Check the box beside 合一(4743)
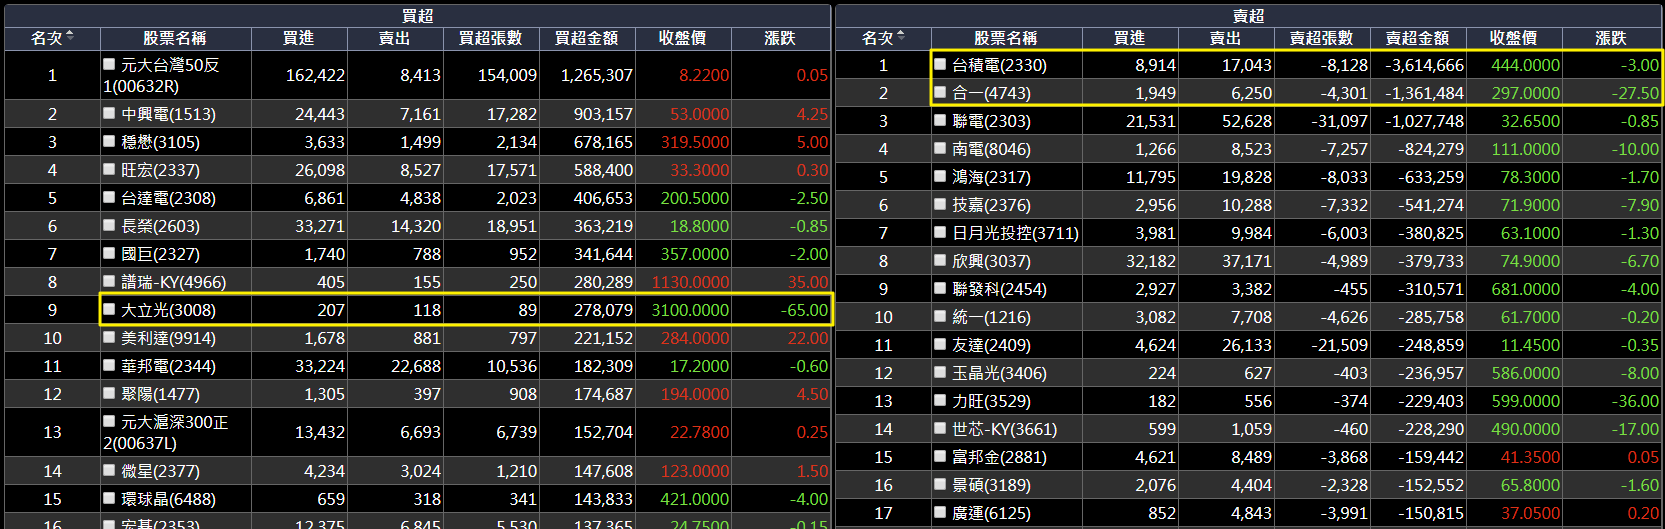Viewport: 1665px width, 529px height. click(x=940, y=92)
